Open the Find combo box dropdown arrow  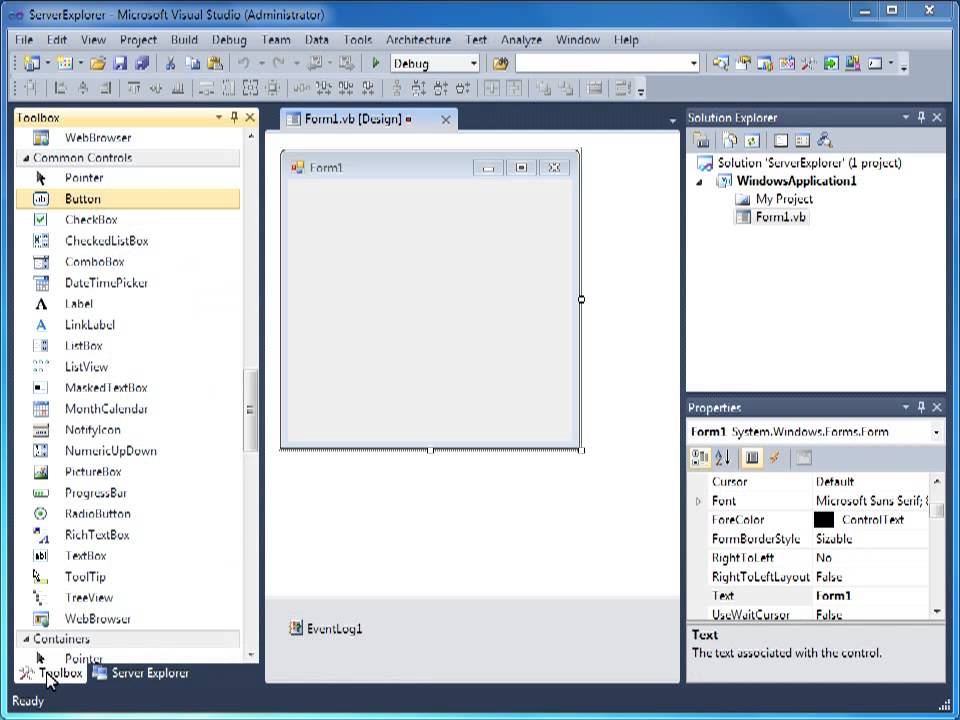click(694, 63)
